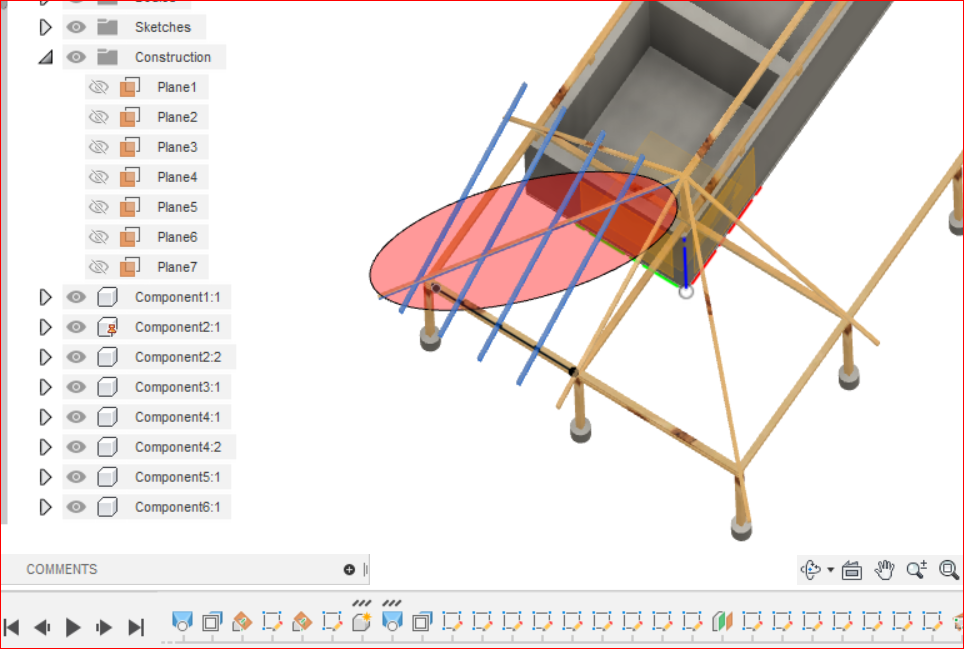Expand Component4:2 in the browser
The width and height of the screenshot is (964, 649).
coord(45,447)
